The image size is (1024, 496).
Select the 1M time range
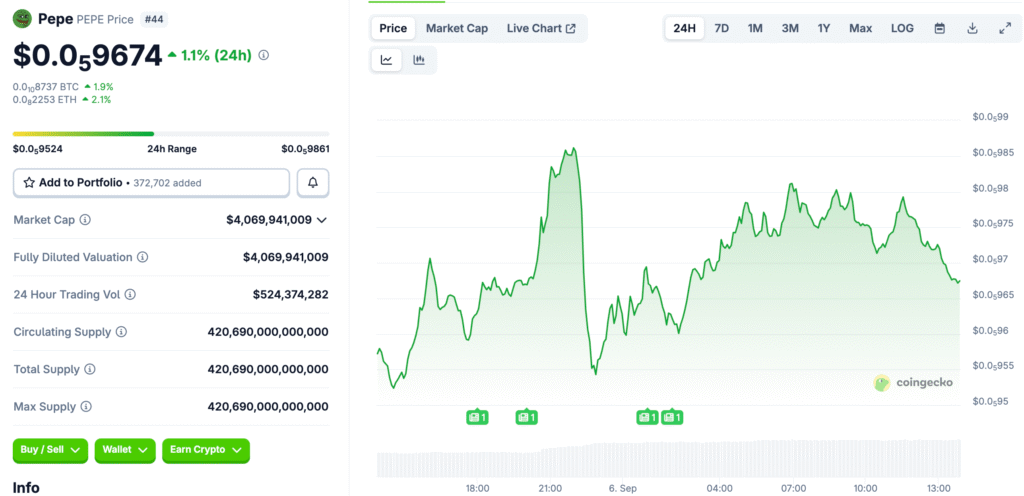click(755, 28)
